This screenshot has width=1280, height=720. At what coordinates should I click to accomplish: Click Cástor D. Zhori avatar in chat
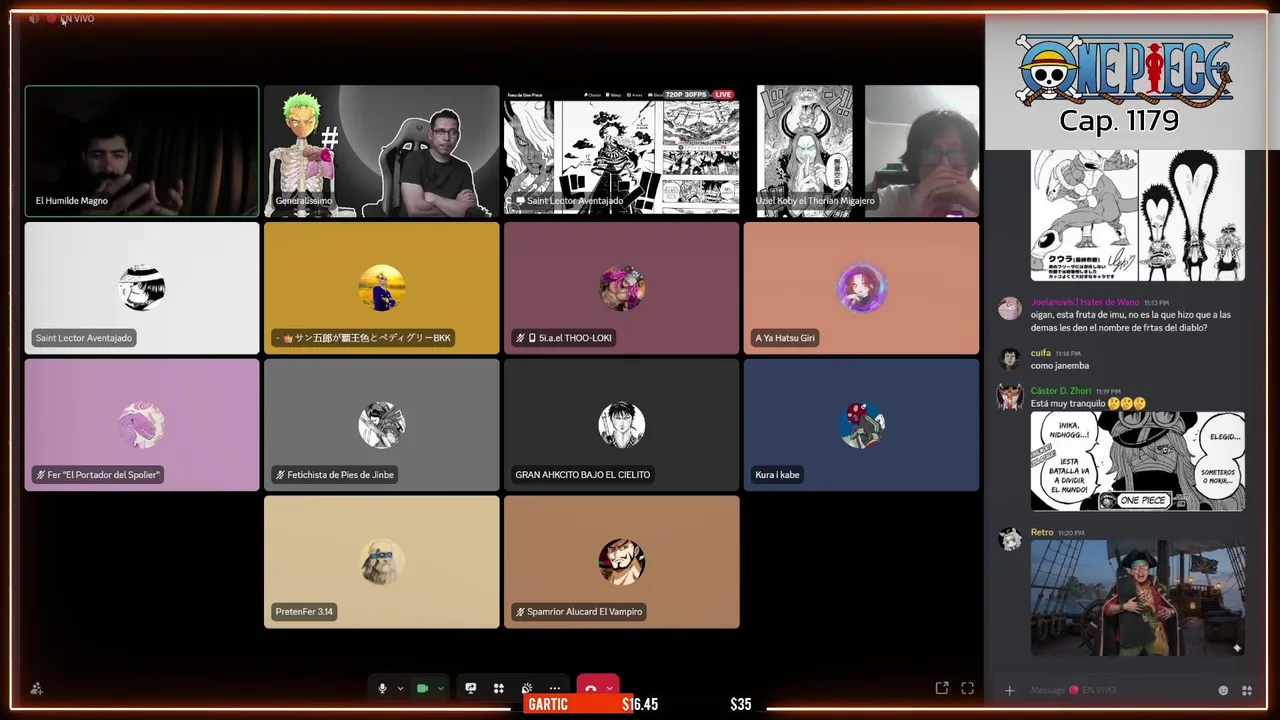click(x=1009, y=397)
